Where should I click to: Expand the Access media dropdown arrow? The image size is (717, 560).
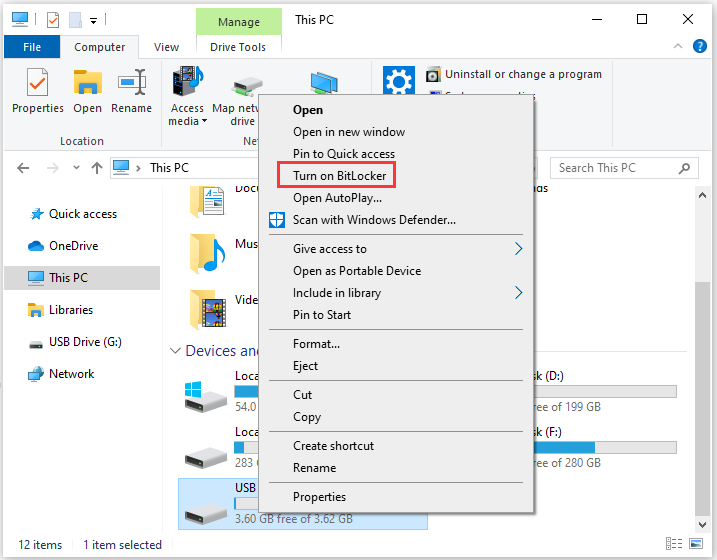click(x=204, y=121)
